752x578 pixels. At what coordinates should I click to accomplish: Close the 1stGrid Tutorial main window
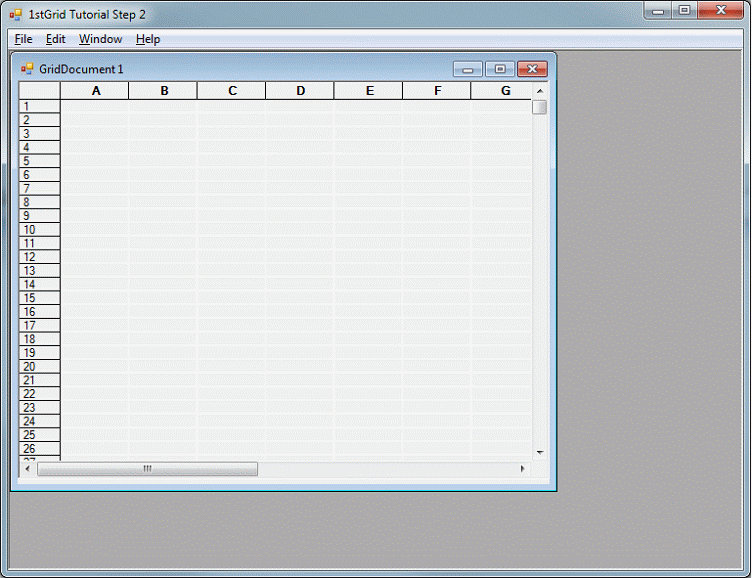[721, 11]
